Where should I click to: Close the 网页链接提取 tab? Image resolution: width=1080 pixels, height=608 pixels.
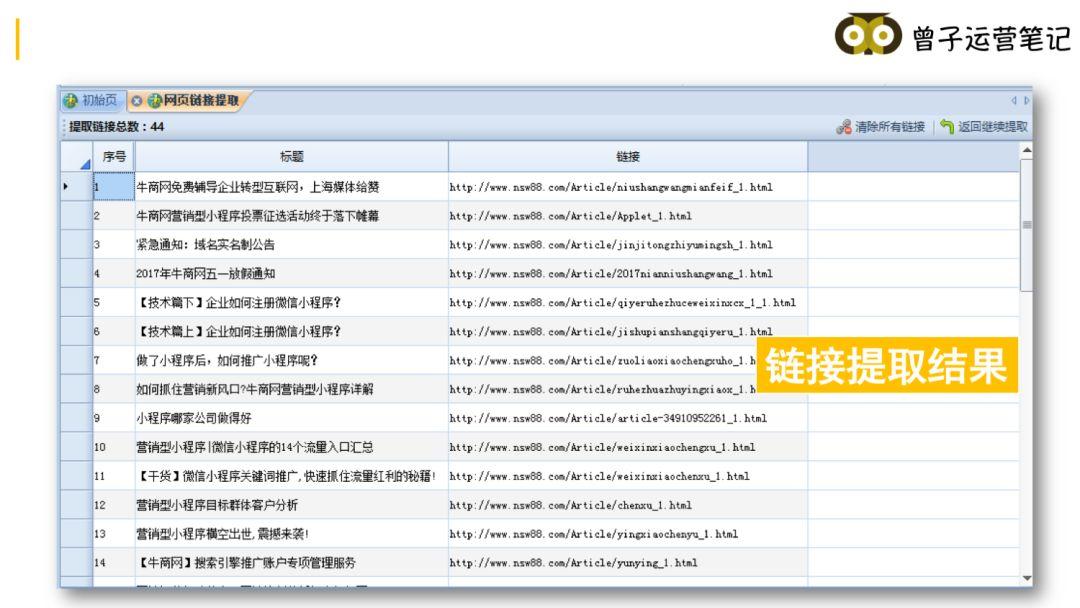(x=136, y=101)
